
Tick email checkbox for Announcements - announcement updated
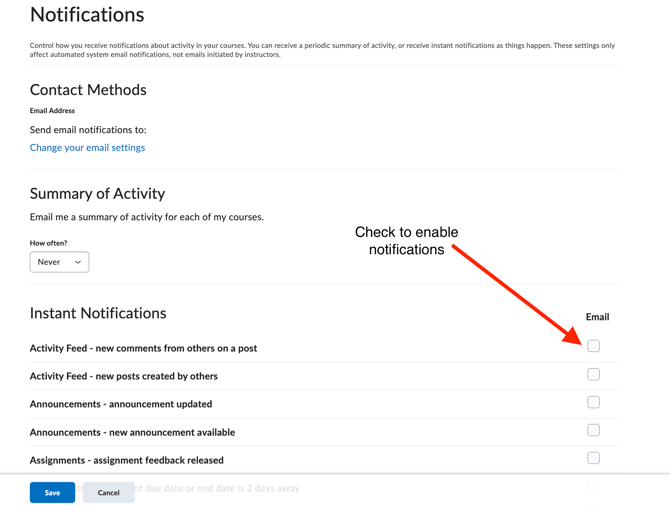point(593,402)
